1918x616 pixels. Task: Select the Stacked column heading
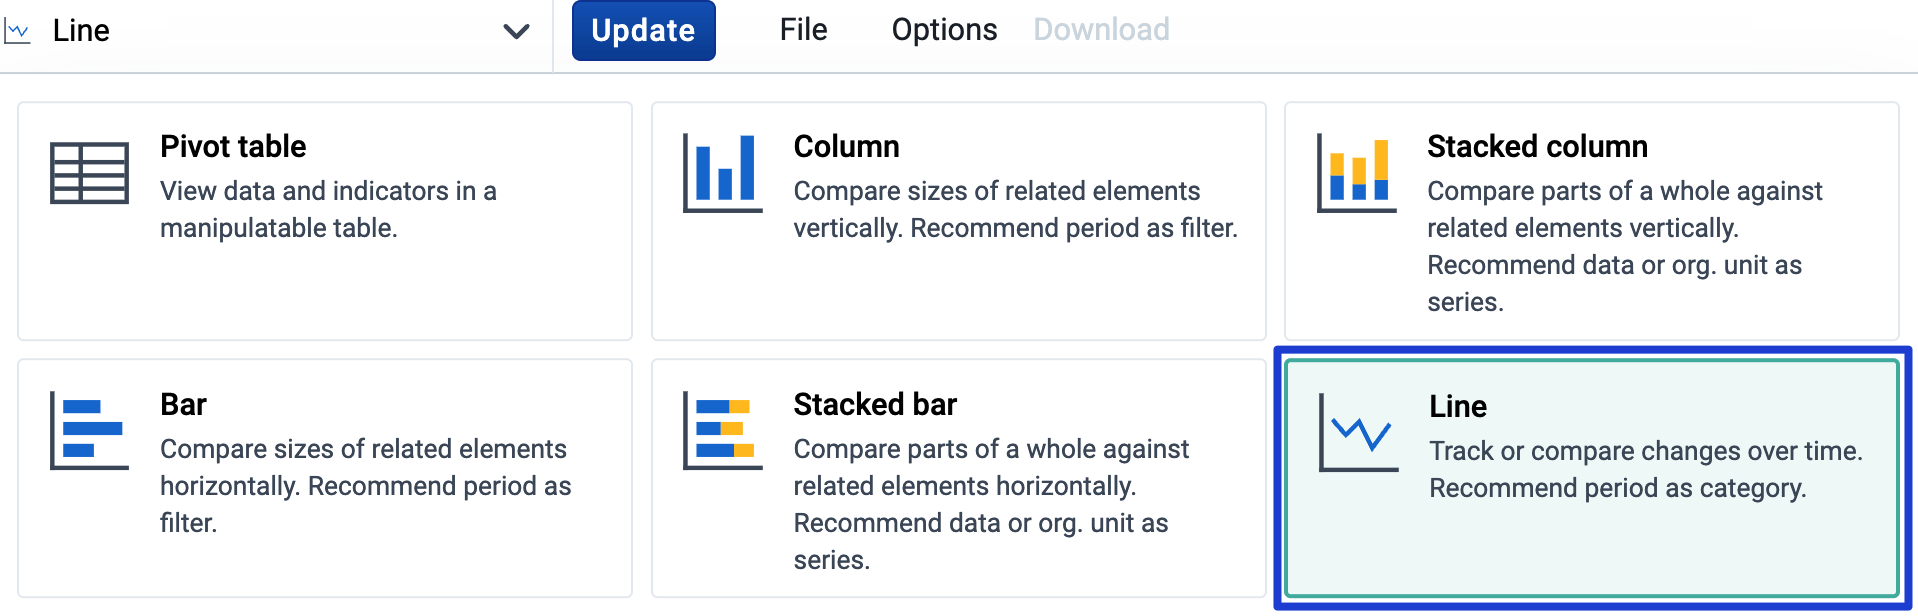tap(1537, 146)
